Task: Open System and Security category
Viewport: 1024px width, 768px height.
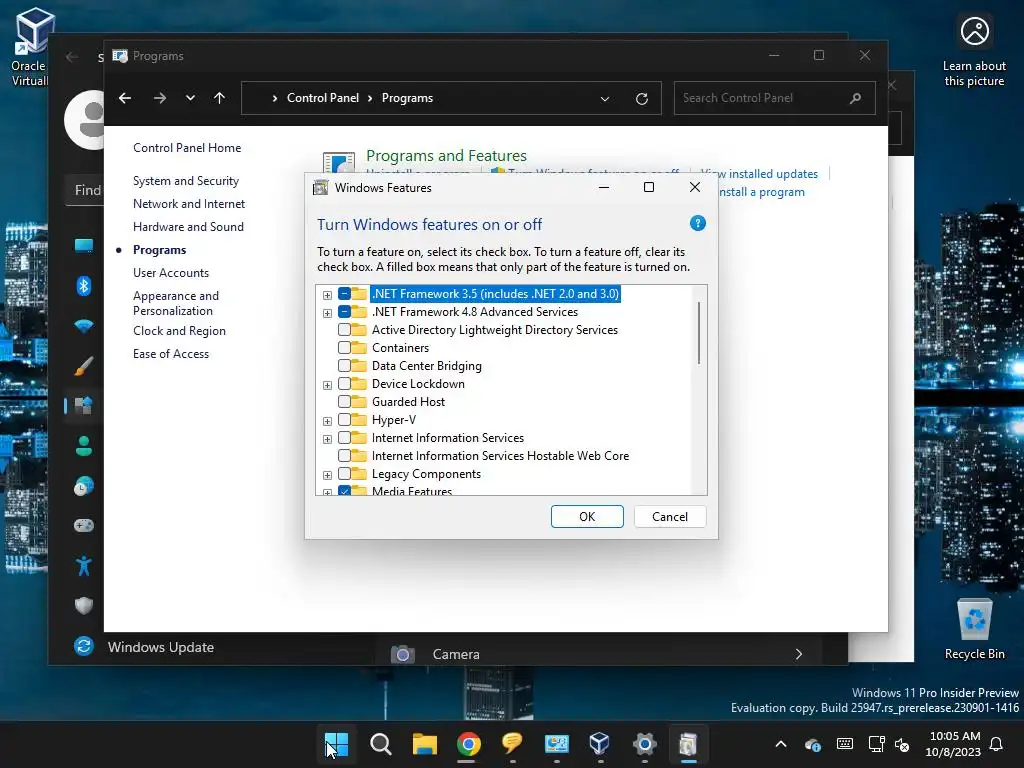Action: coord(185,181)
